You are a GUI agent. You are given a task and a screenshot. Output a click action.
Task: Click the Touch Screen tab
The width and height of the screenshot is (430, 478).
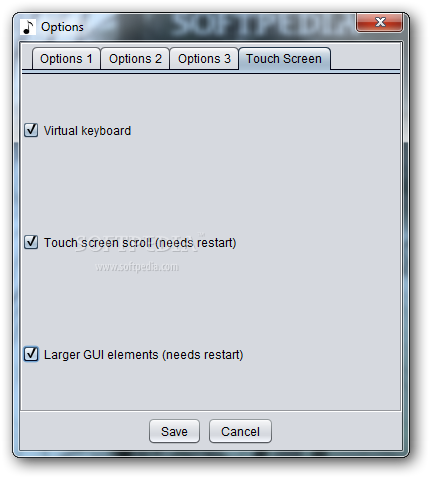(x=284, y=59)
